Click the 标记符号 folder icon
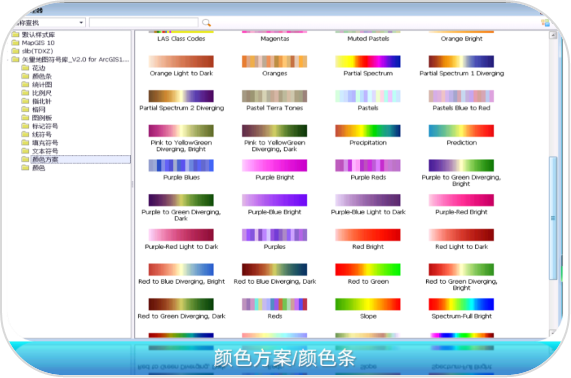 click(x=25, y=126)
